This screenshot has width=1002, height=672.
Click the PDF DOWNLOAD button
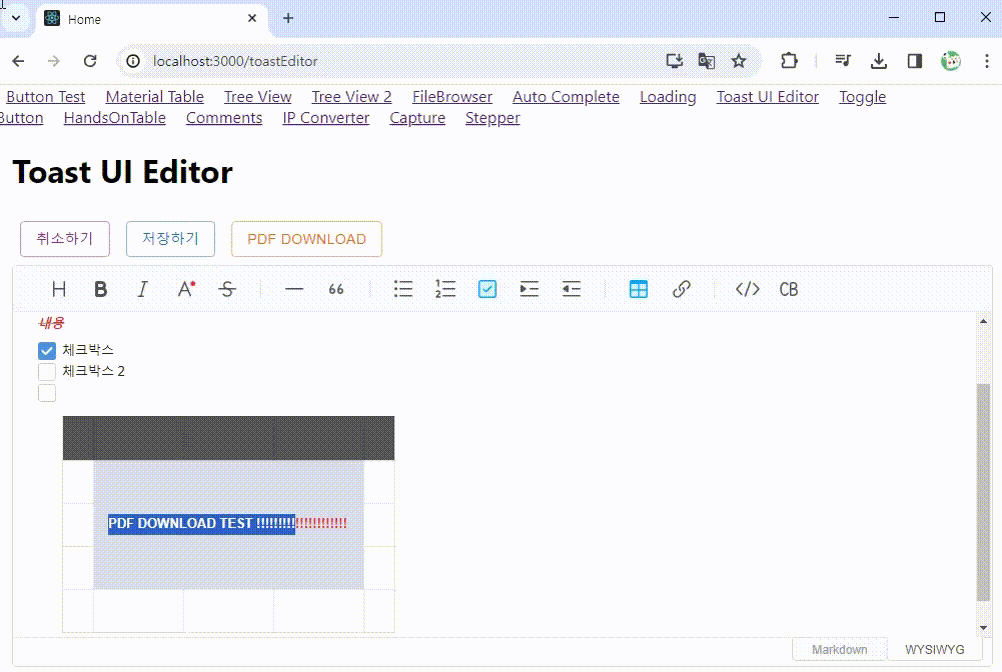[x=307, y=239]
